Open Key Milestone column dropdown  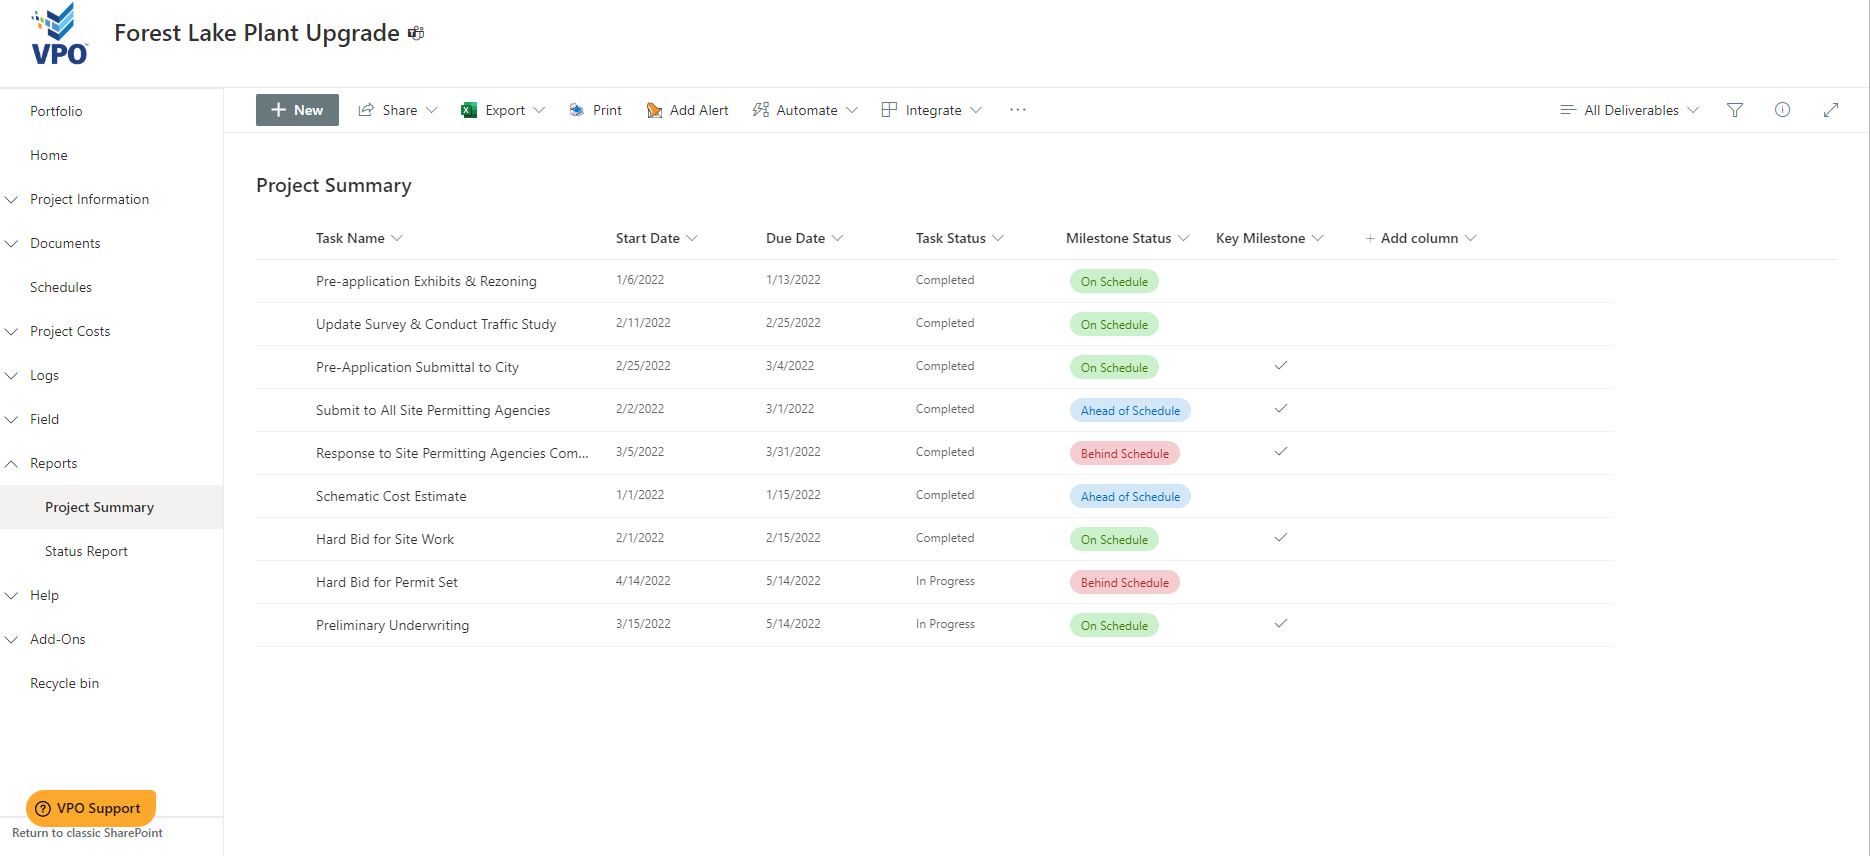[x=1318, y=238]
